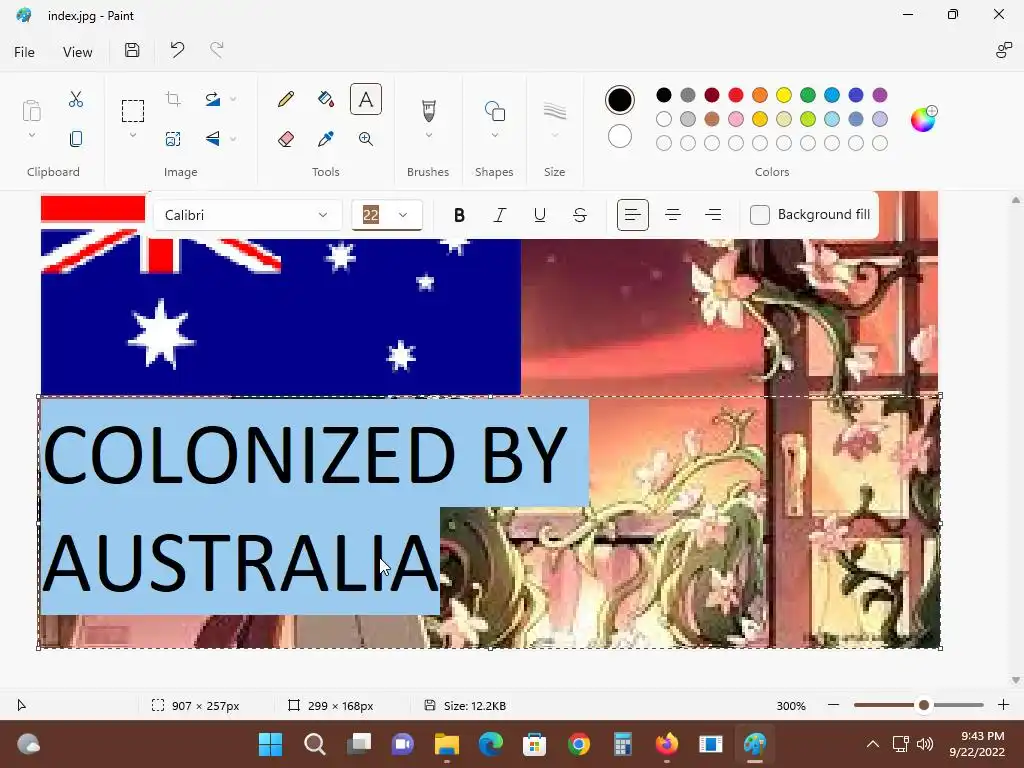
Task: Click the Paste clipboard icon
Action: point(31,111)
